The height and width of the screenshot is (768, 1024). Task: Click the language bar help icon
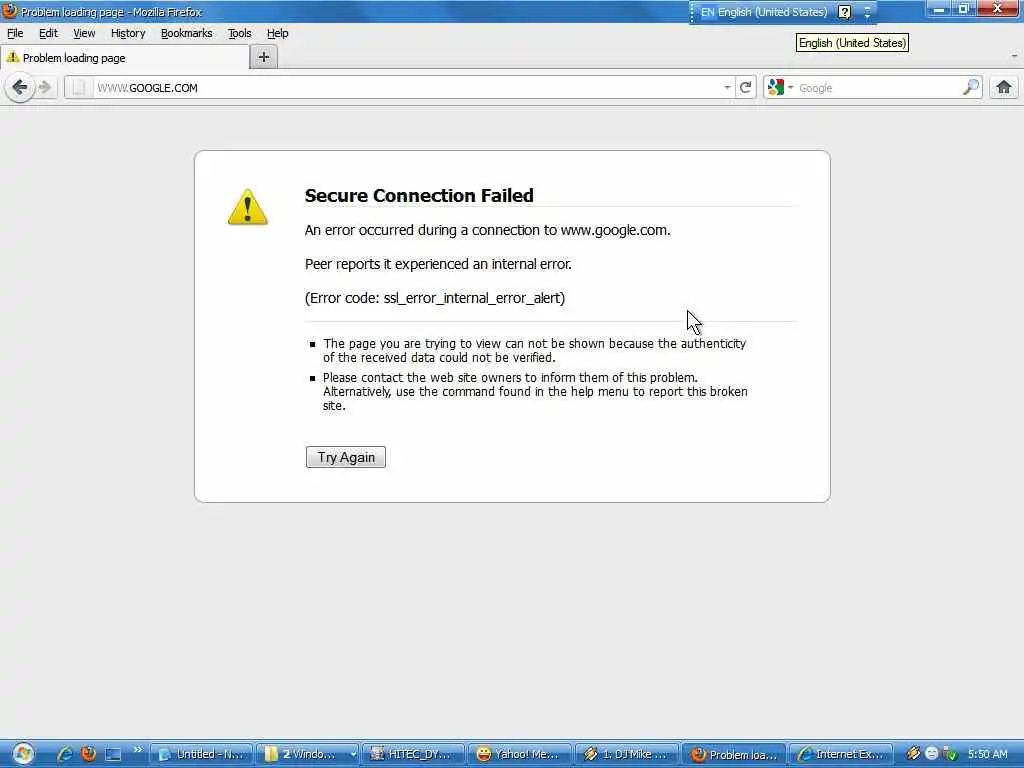(x=844, y=12)
